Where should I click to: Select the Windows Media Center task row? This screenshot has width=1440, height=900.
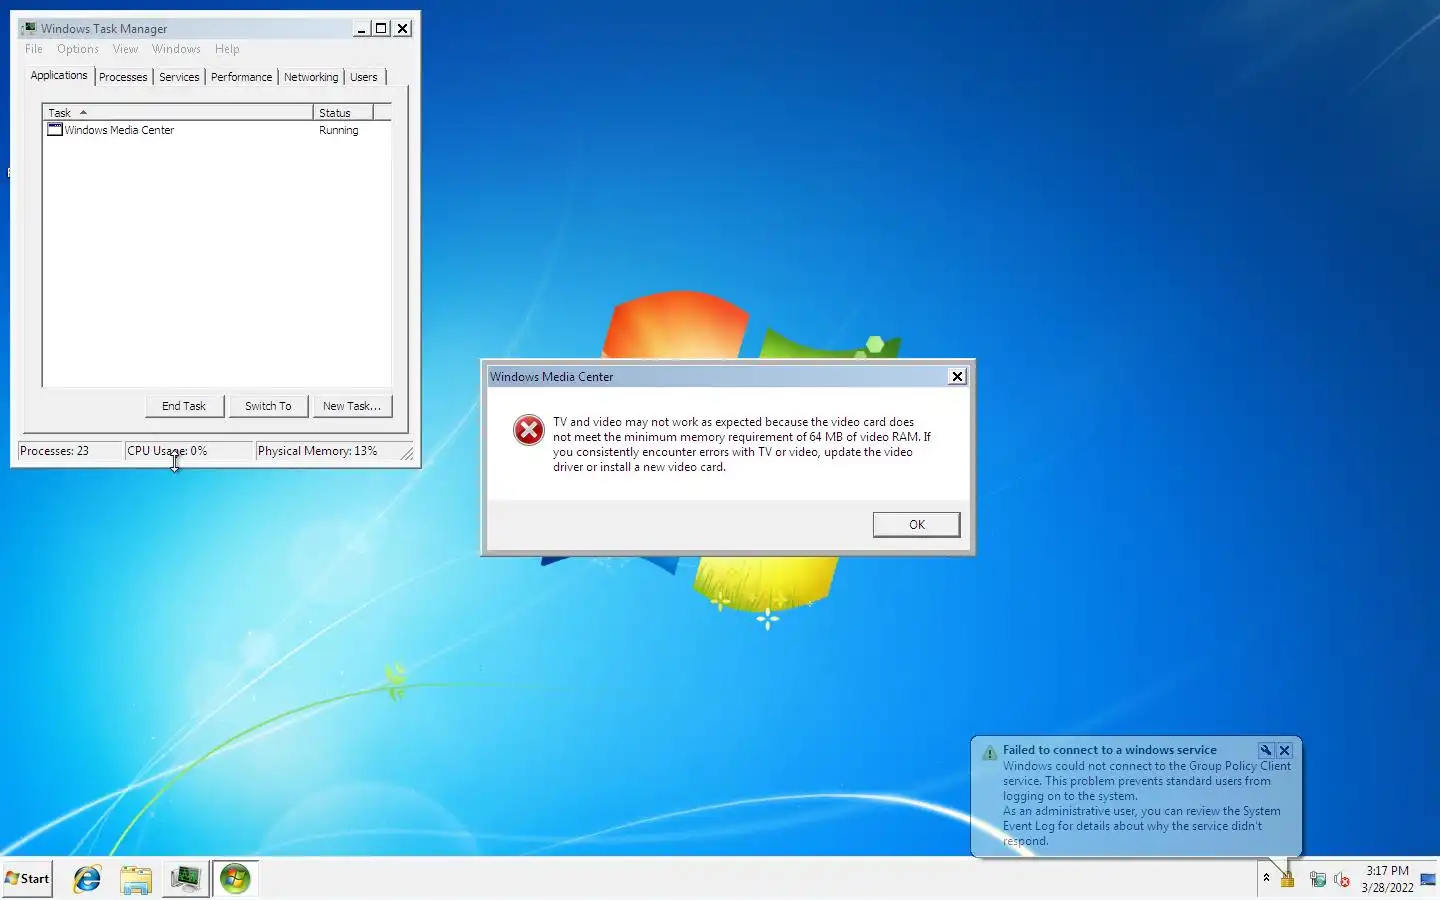coord(217,130)
